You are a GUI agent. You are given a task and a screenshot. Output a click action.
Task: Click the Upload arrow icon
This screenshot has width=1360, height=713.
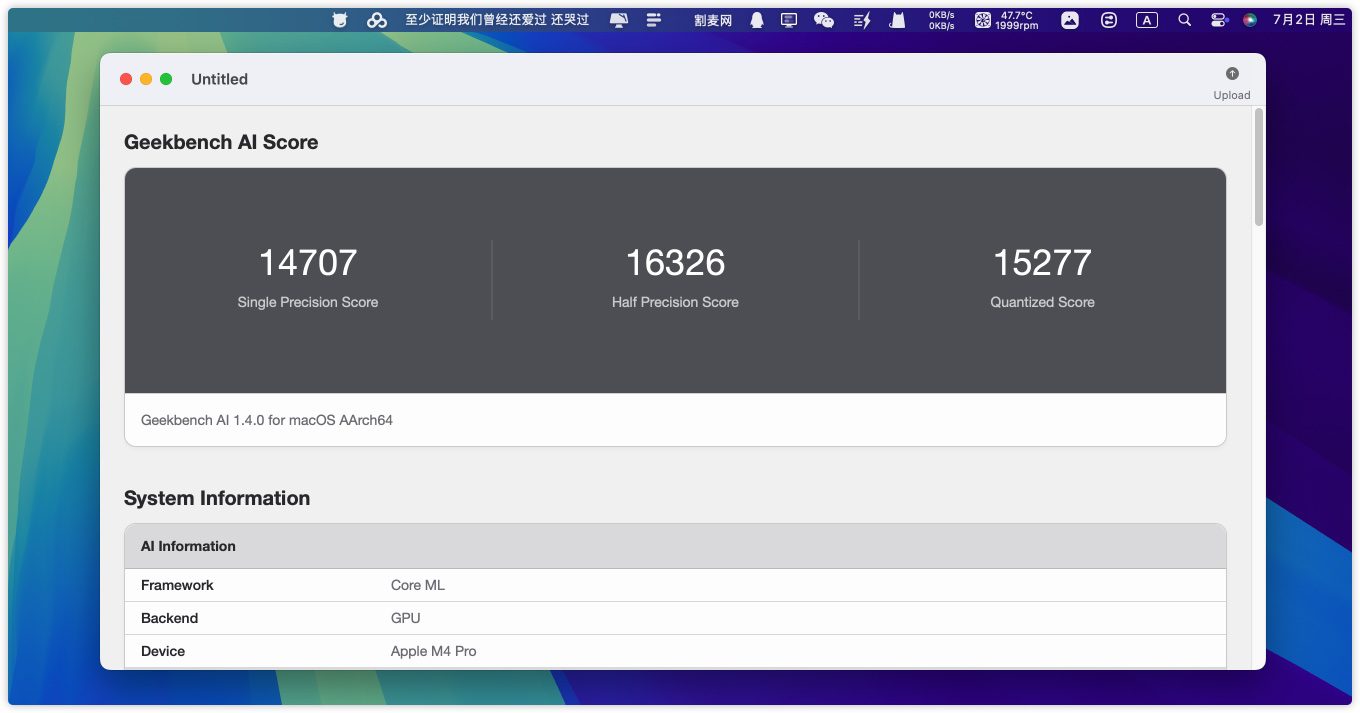click(x=1232, y=74)
